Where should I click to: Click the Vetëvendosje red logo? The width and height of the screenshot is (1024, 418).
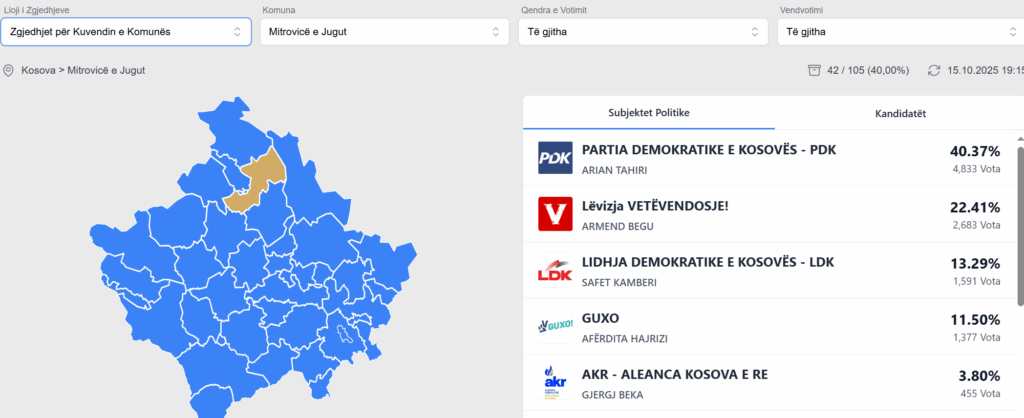pyautogui.click(x=554, y=213)
